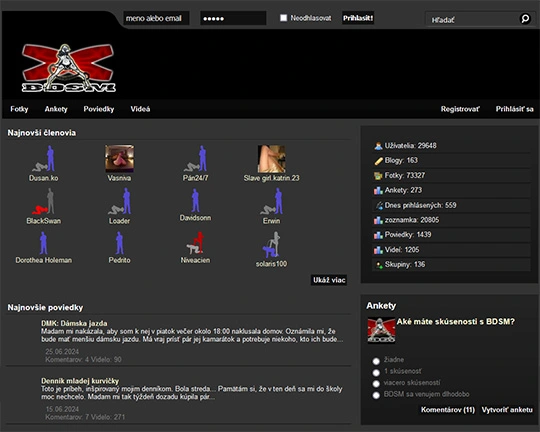Click the search magnifier icon

pos(525,19)
